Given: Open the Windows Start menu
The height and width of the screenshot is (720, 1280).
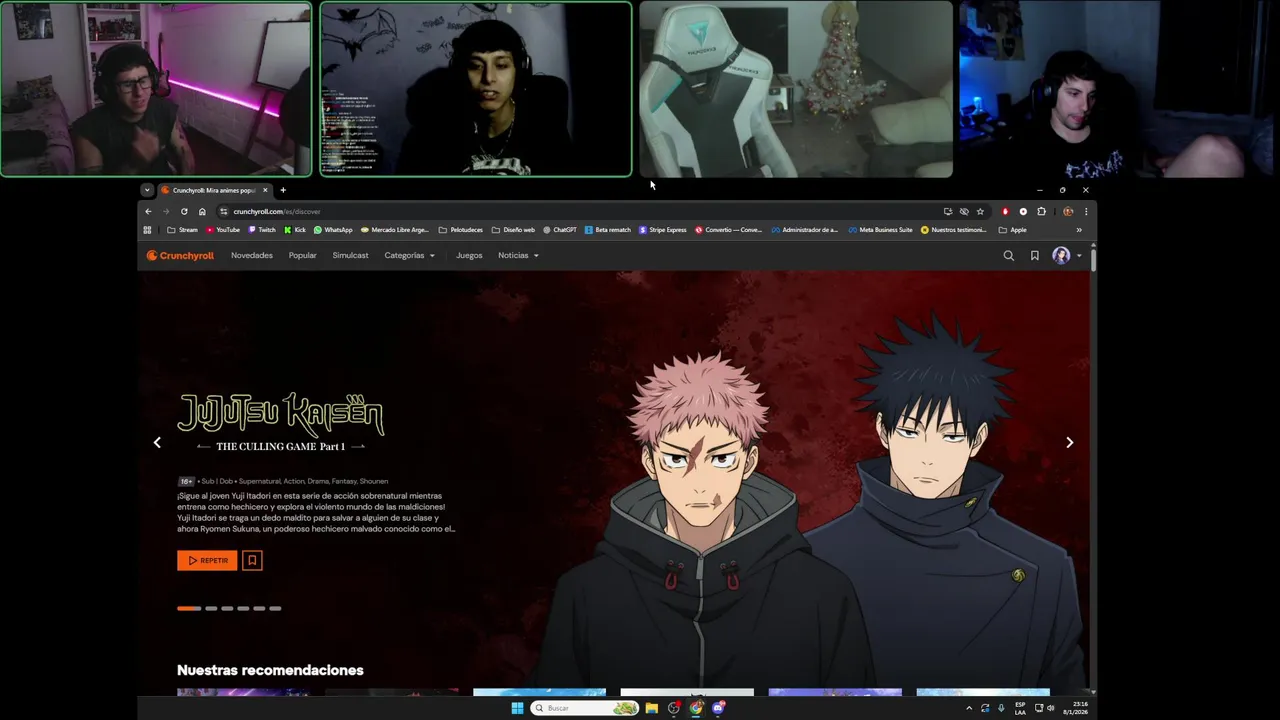Looking at the screenshot, I should point(517,708).
